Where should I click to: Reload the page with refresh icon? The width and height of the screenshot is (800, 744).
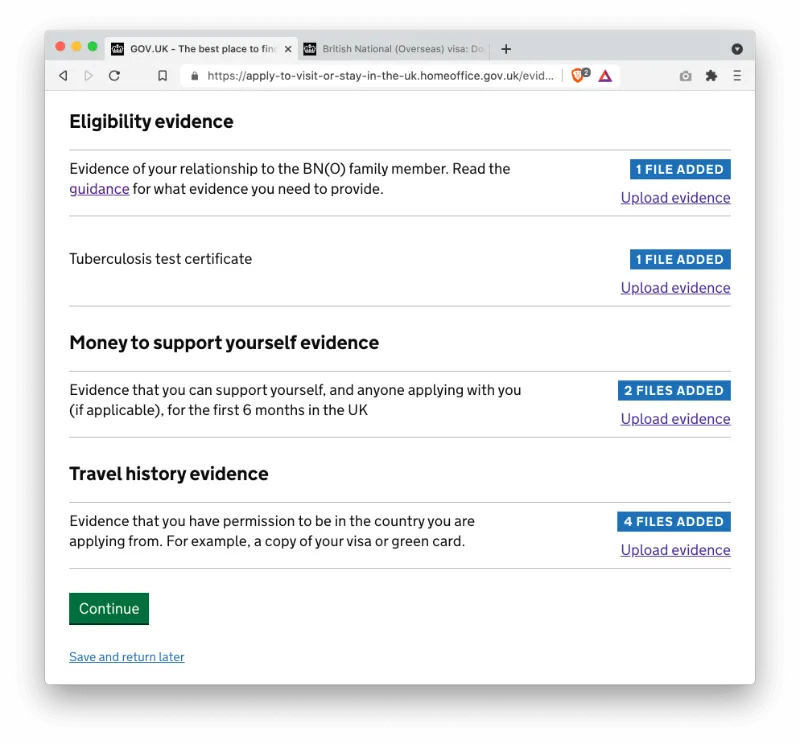tap(114, 76)
